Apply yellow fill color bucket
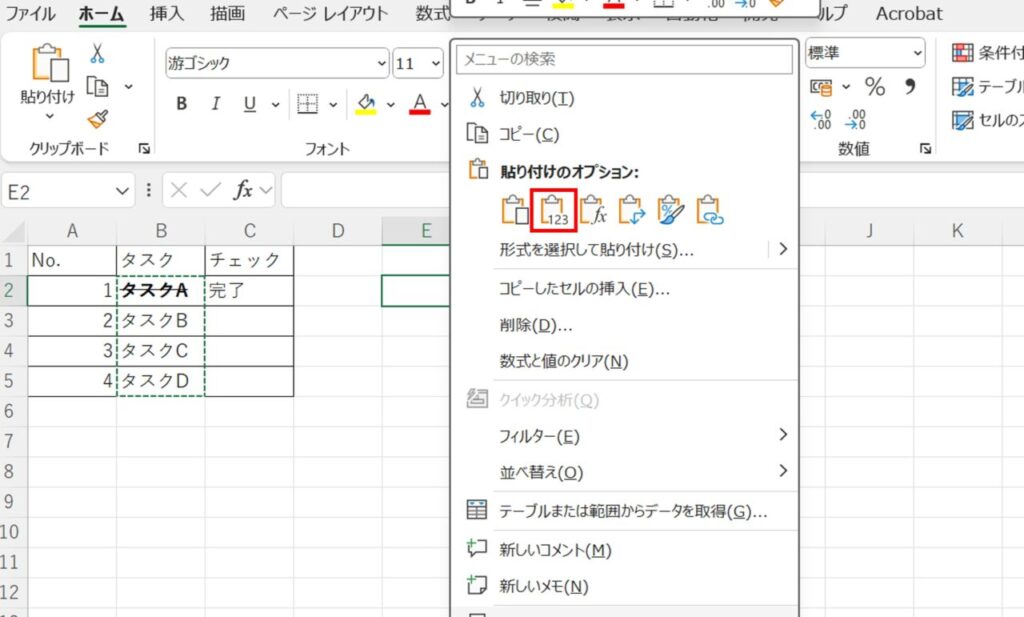 coord(366,104)
